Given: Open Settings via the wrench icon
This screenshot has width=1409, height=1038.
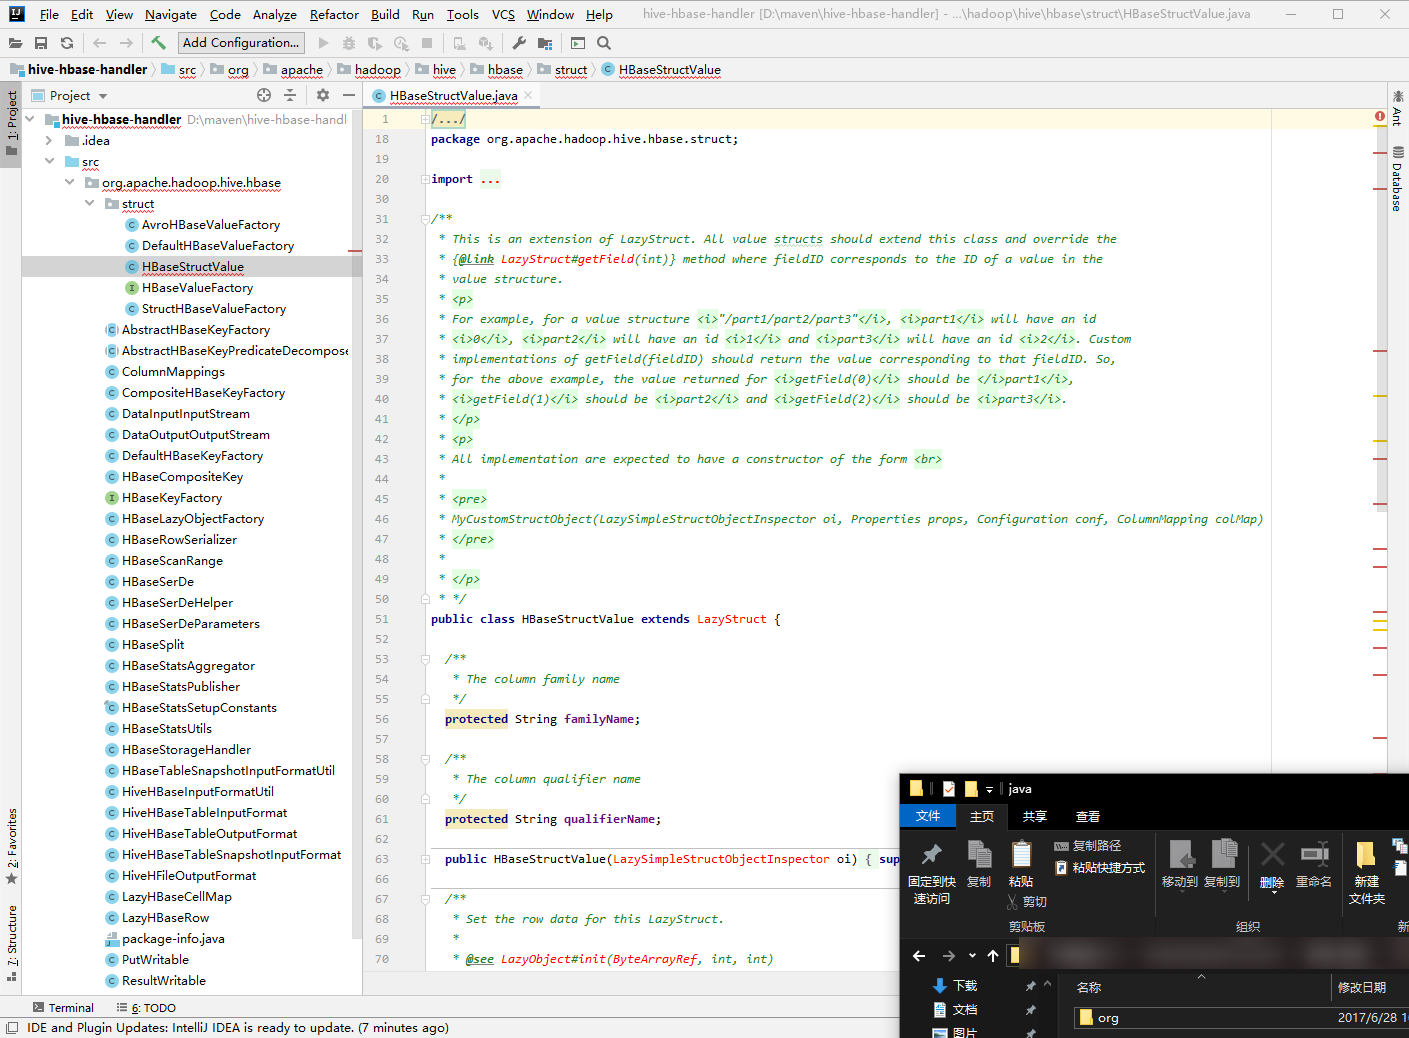Looking at the screenshot, I should [519, 43].
